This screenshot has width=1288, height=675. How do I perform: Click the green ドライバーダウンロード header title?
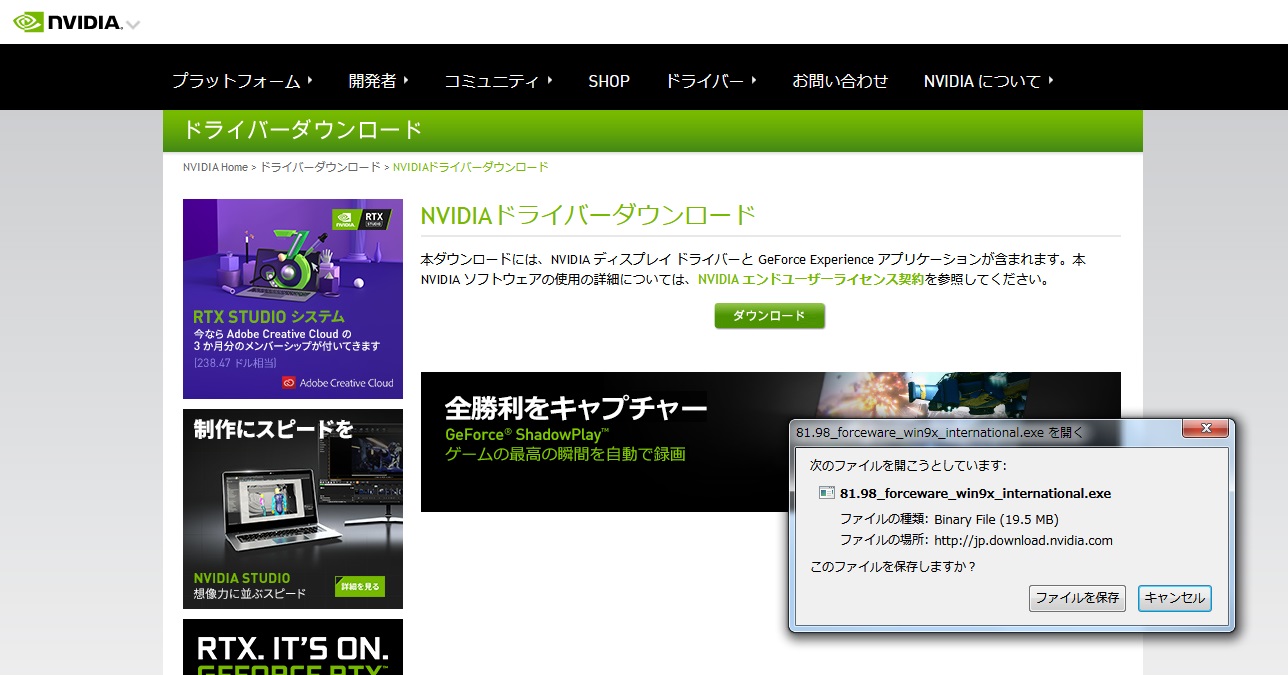303,130
